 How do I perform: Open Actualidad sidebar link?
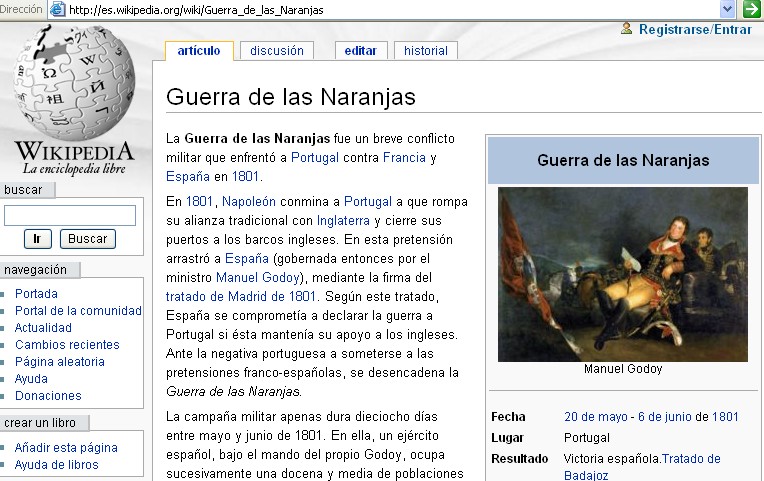coord(43,327)
